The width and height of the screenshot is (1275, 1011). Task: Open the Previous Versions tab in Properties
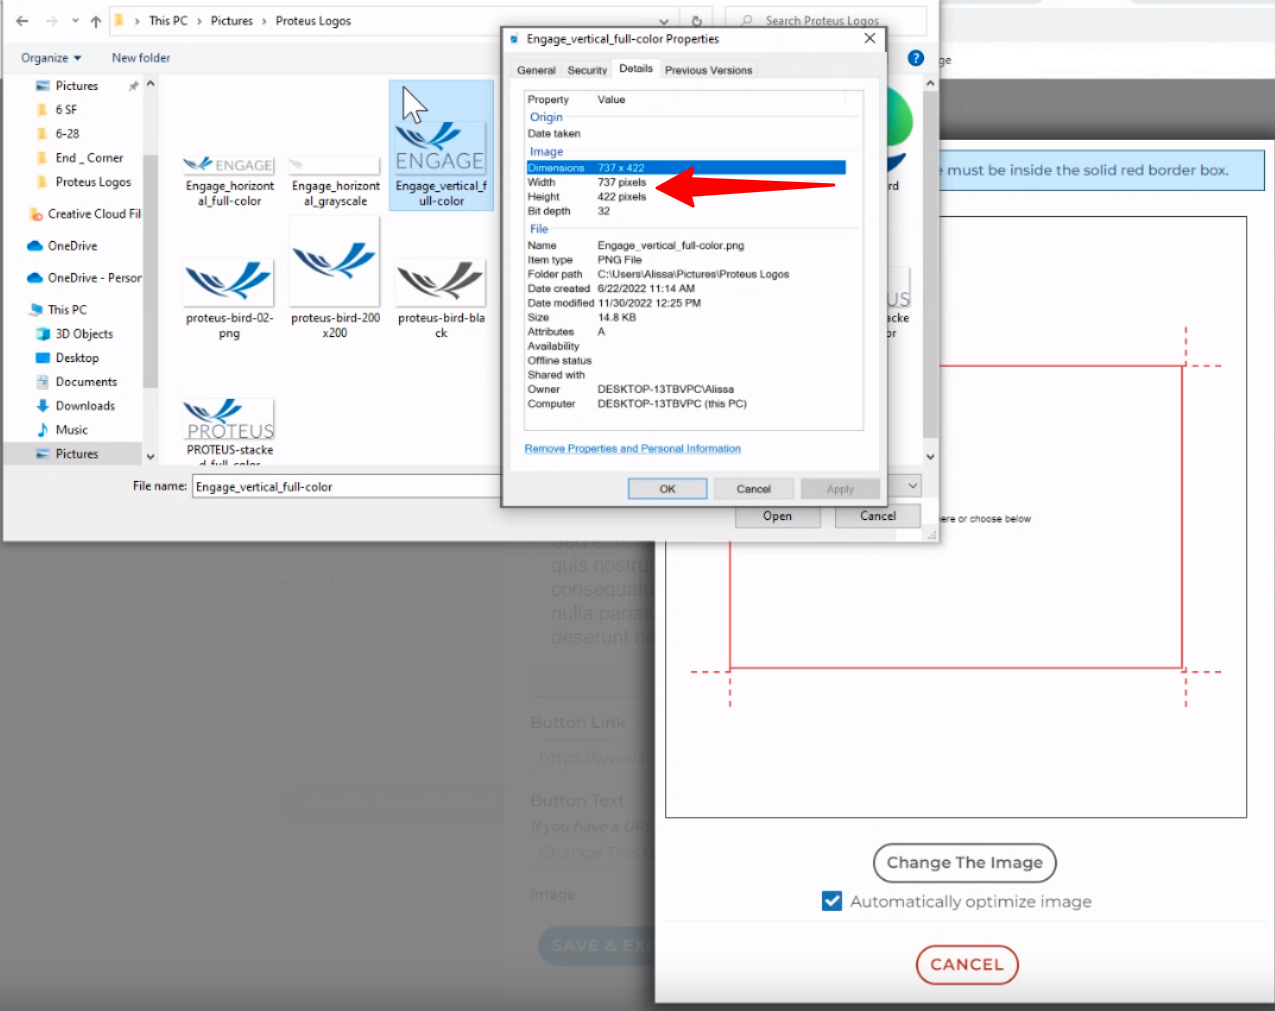pyautogui.click(x=708, y=70)
